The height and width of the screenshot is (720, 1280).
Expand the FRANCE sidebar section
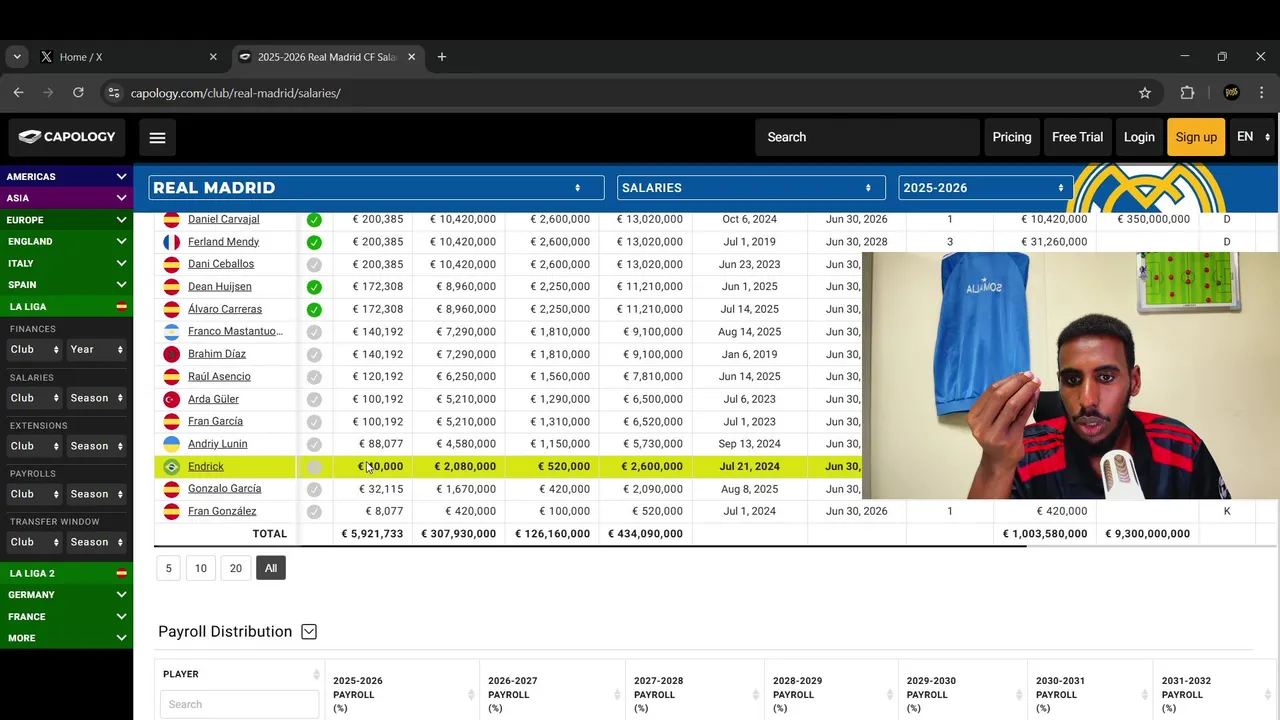click(x=66, y=617)
